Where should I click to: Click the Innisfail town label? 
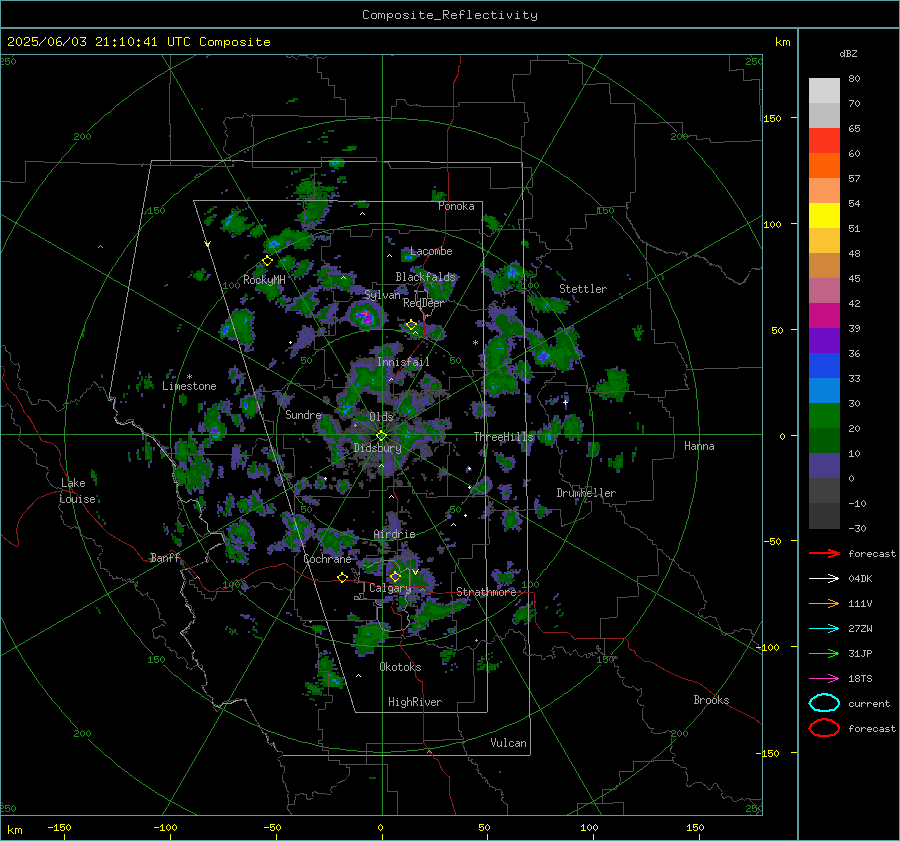(x=403, y=362)
